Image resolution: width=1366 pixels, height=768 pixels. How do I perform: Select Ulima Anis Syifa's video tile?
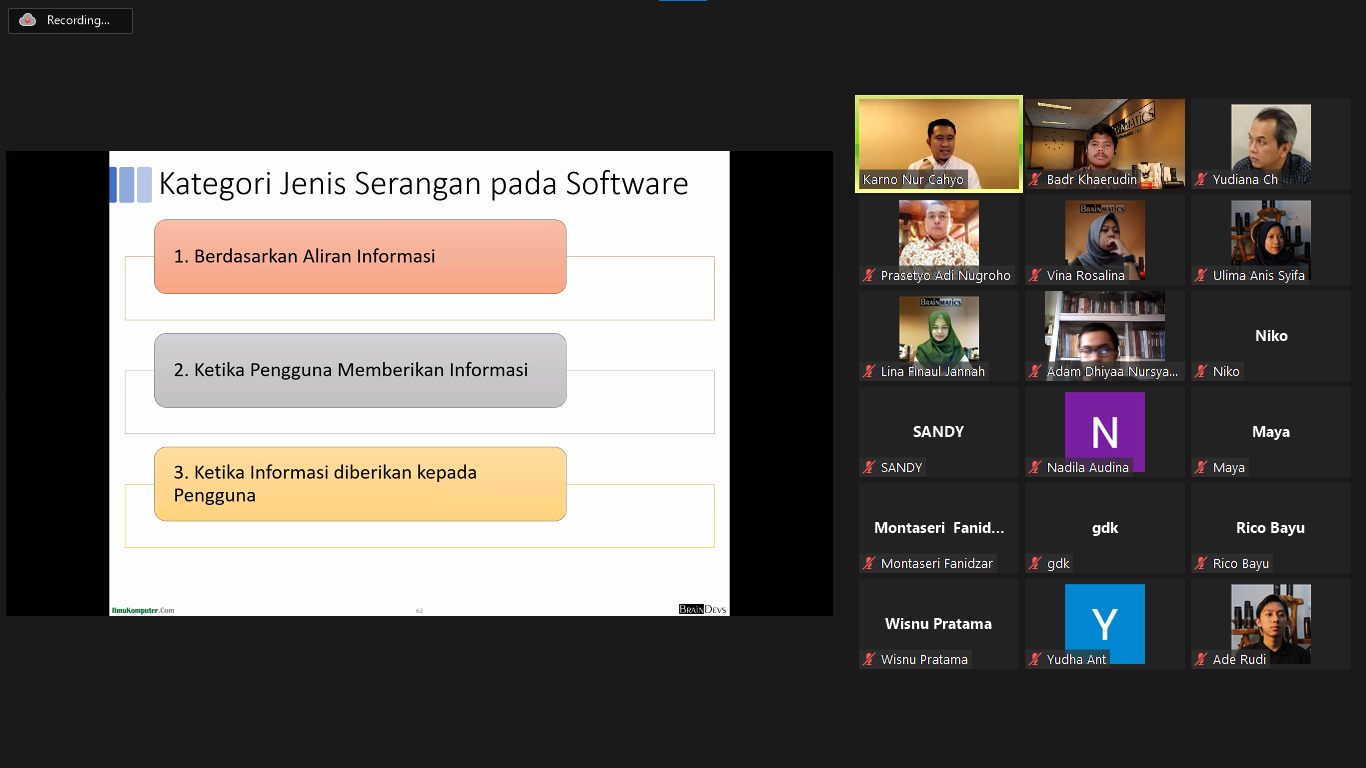tap(1270, 234)
